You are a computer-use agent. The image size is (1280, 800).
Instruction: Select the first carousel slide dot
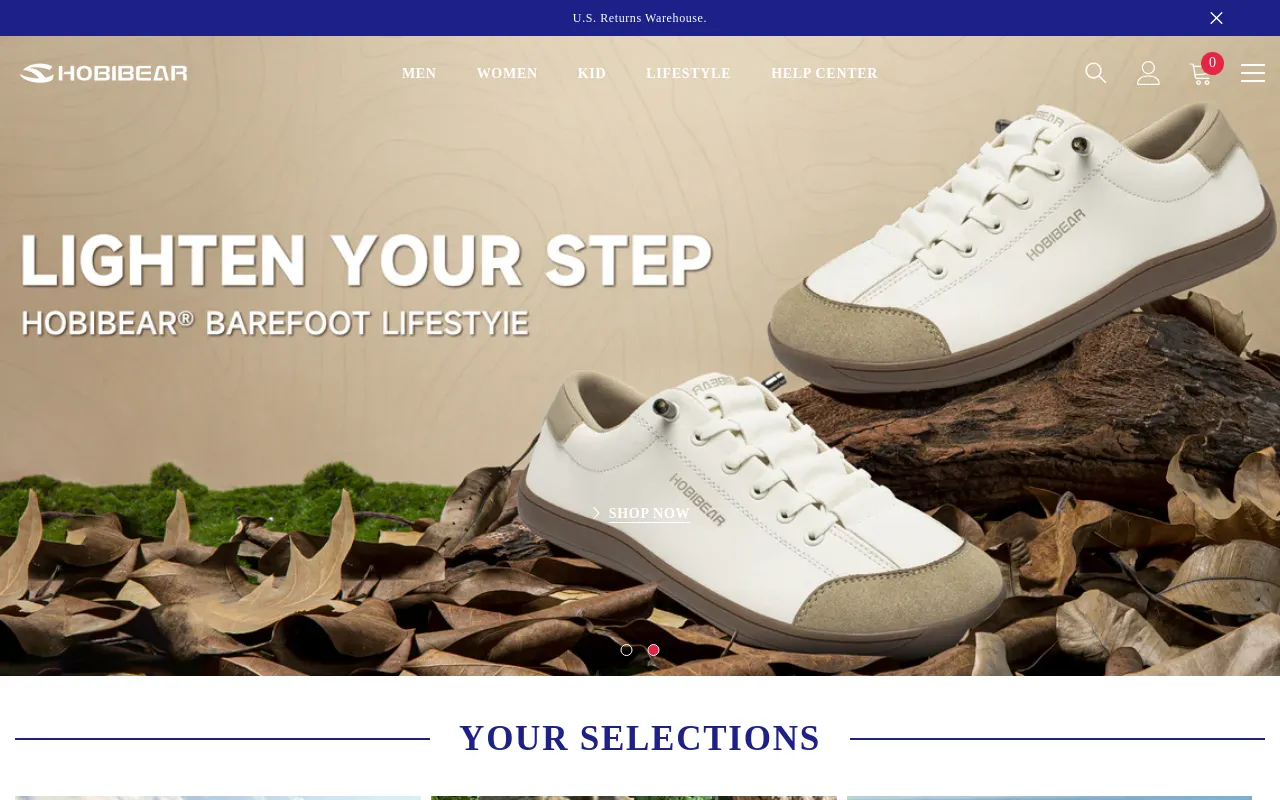627,650
